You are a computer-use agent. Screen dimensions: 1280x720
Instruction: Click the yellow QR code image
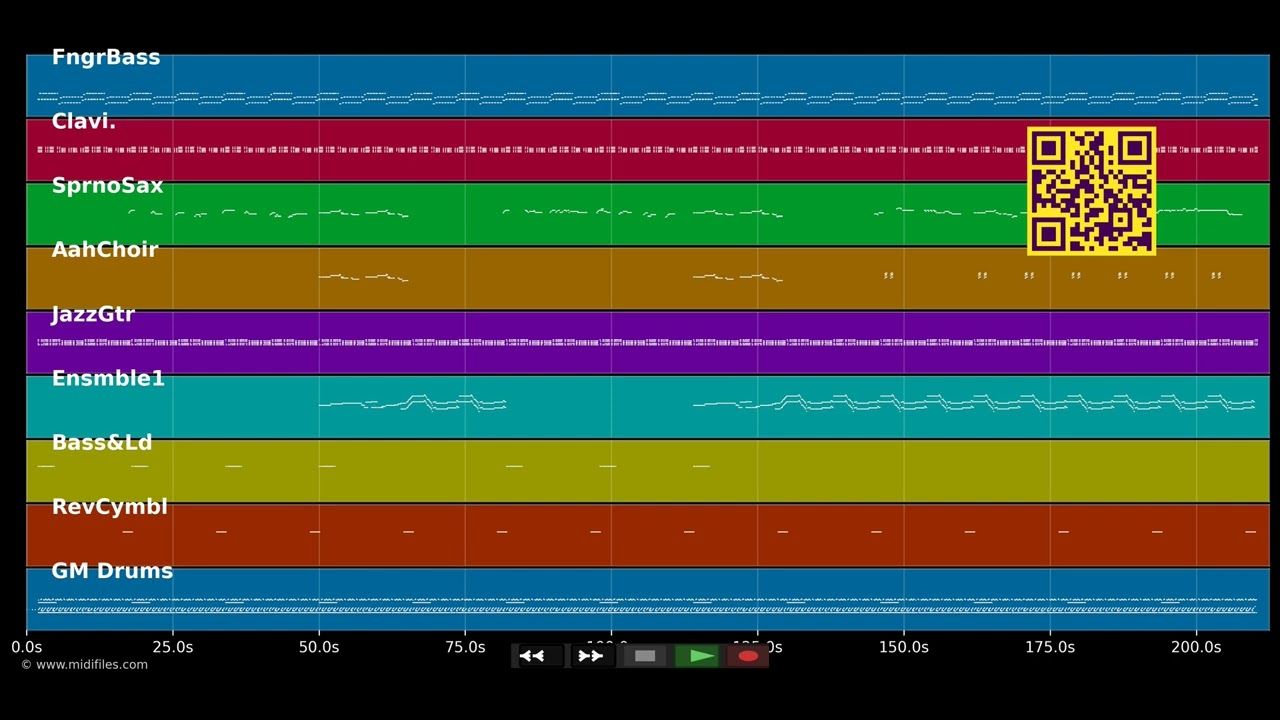(x=1091, y=191)
